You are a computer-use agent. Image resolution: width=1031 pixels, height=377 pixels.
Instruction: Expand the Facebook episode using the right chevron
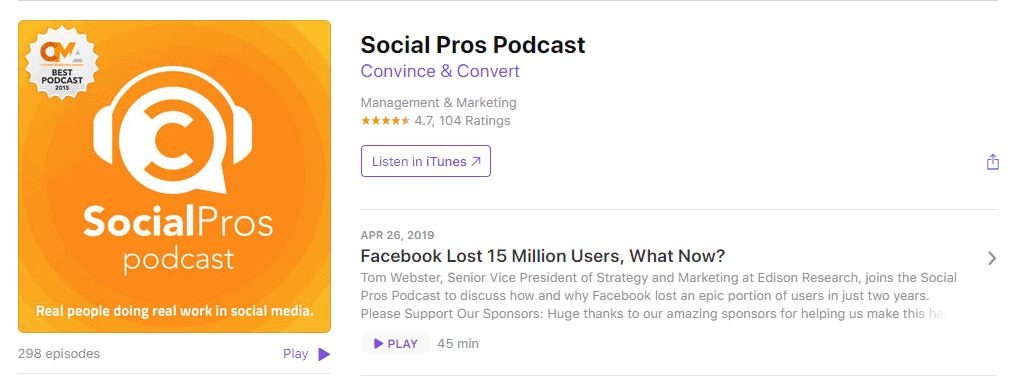[x=992, y=258]
